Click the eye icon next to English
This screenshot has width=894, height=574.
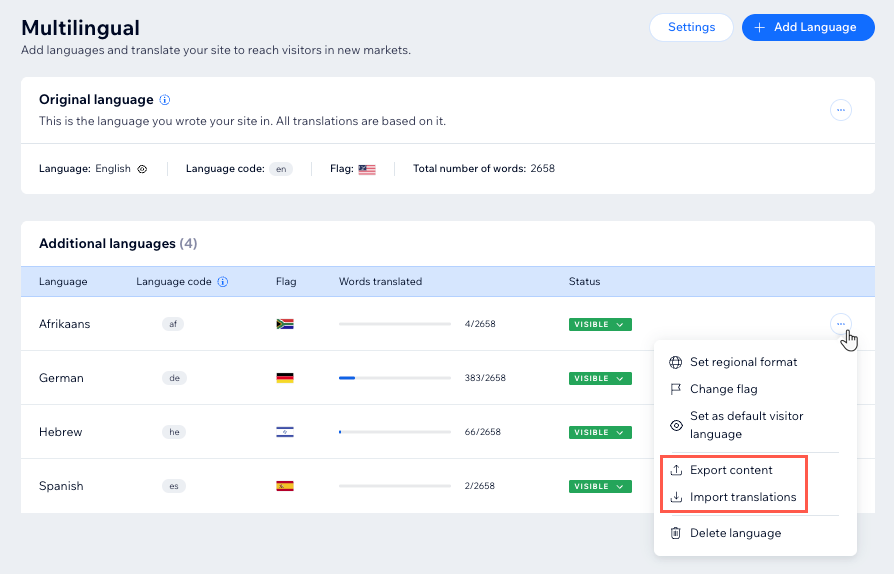coord(143,169)
